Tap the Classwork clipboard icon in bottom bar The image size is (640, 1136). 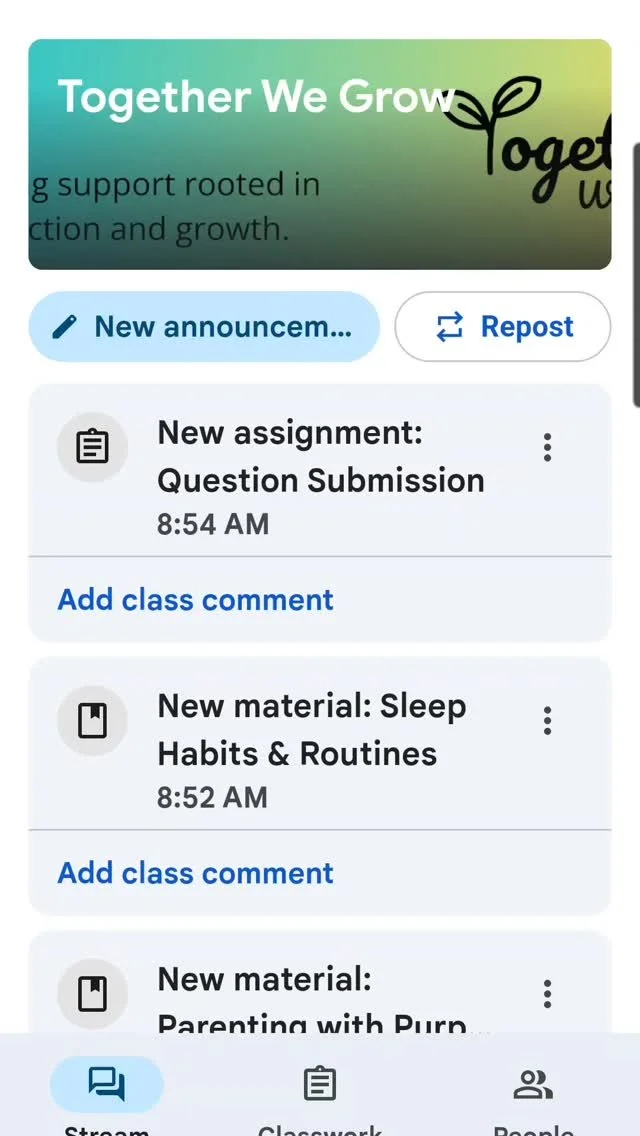click(x=320, y=1084)
